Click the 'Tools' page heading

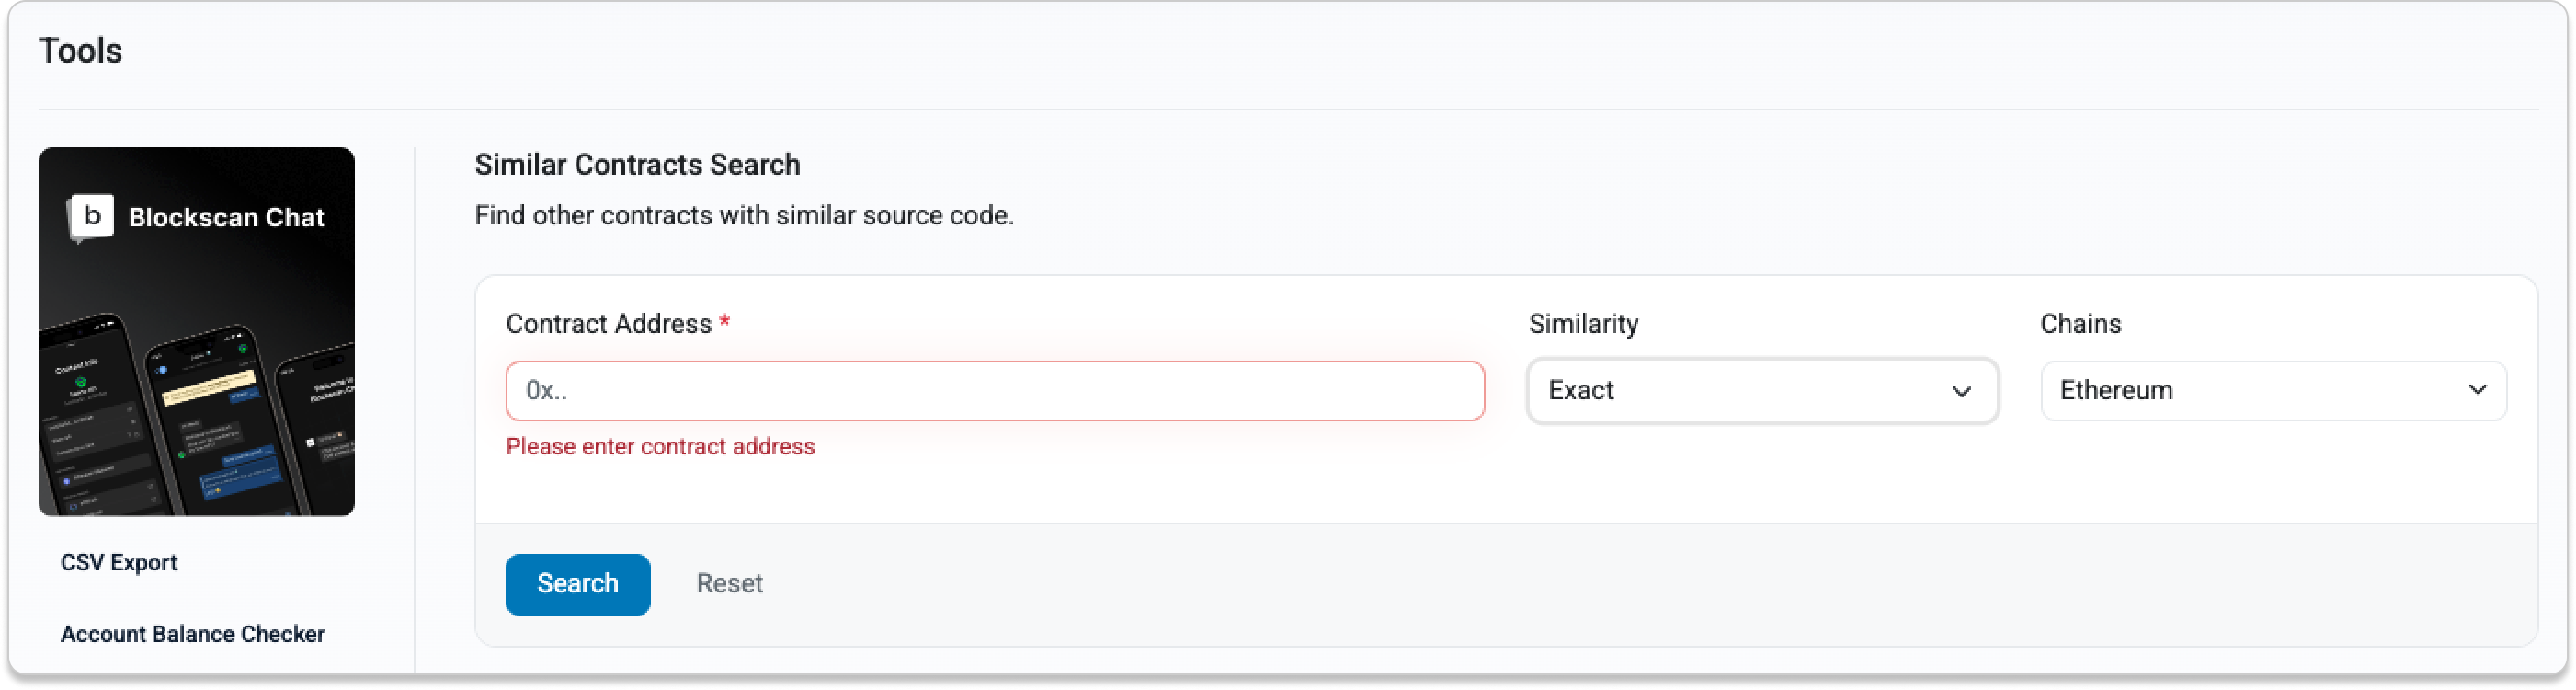pyautogui.click(x=80, y=50)
